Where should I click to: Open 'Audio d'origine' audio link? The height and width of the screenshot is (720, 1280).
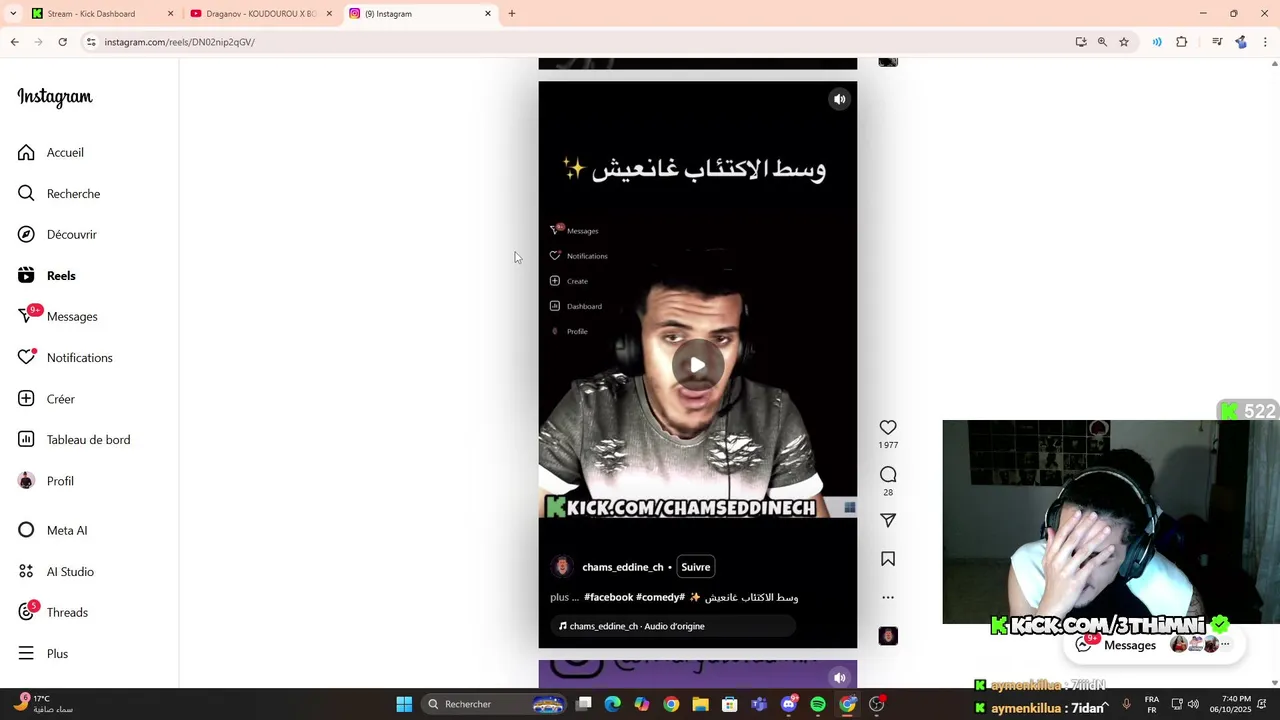click(x=674, y=626)
